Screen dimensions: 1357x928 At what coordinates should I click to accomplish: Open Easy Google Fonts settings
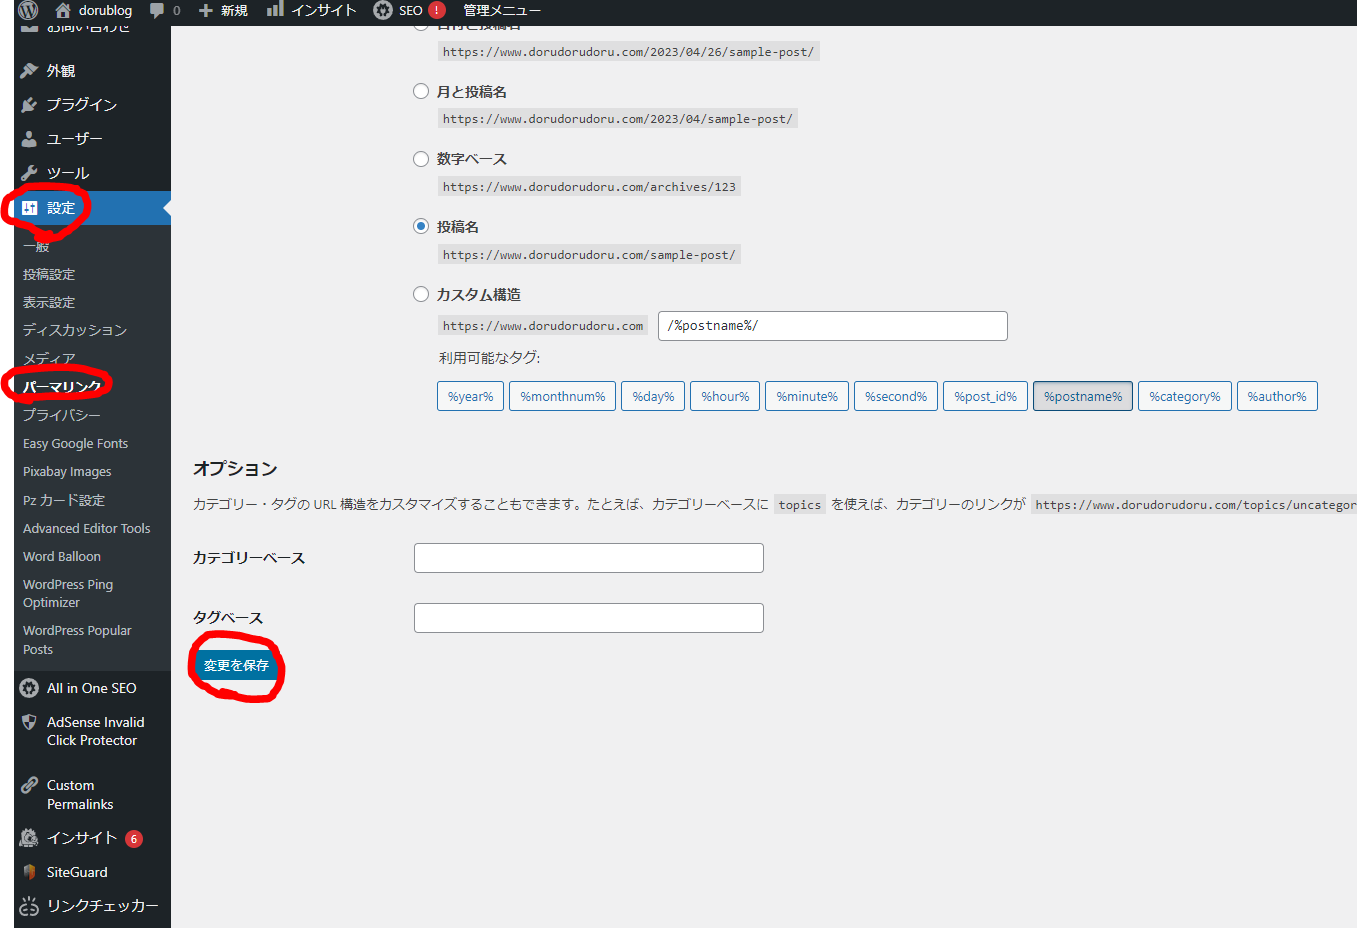(x=76, y=443)
